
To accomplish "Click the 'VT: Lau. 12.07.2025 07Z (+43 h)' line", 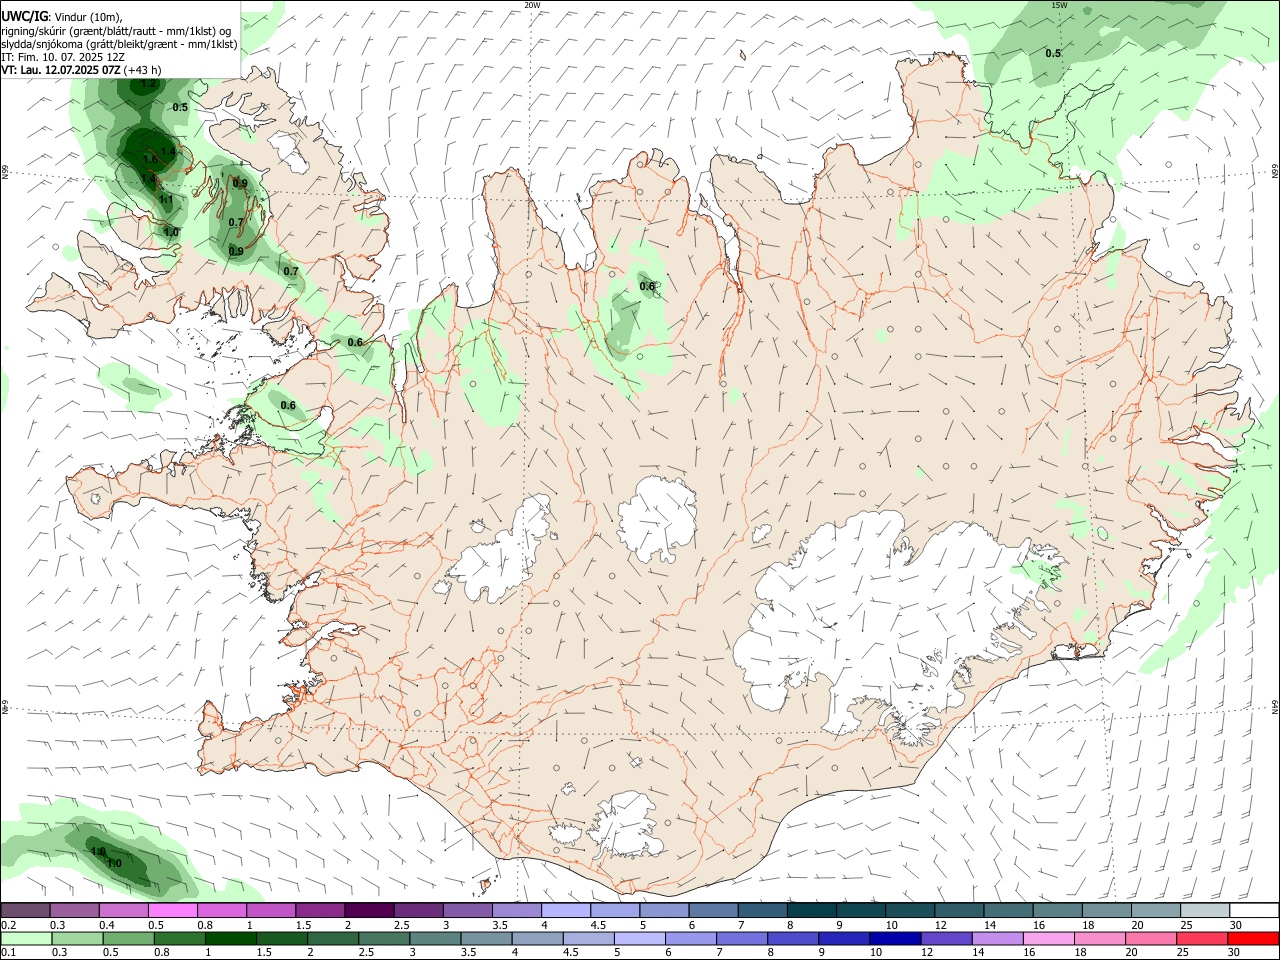I will (81, 70).
